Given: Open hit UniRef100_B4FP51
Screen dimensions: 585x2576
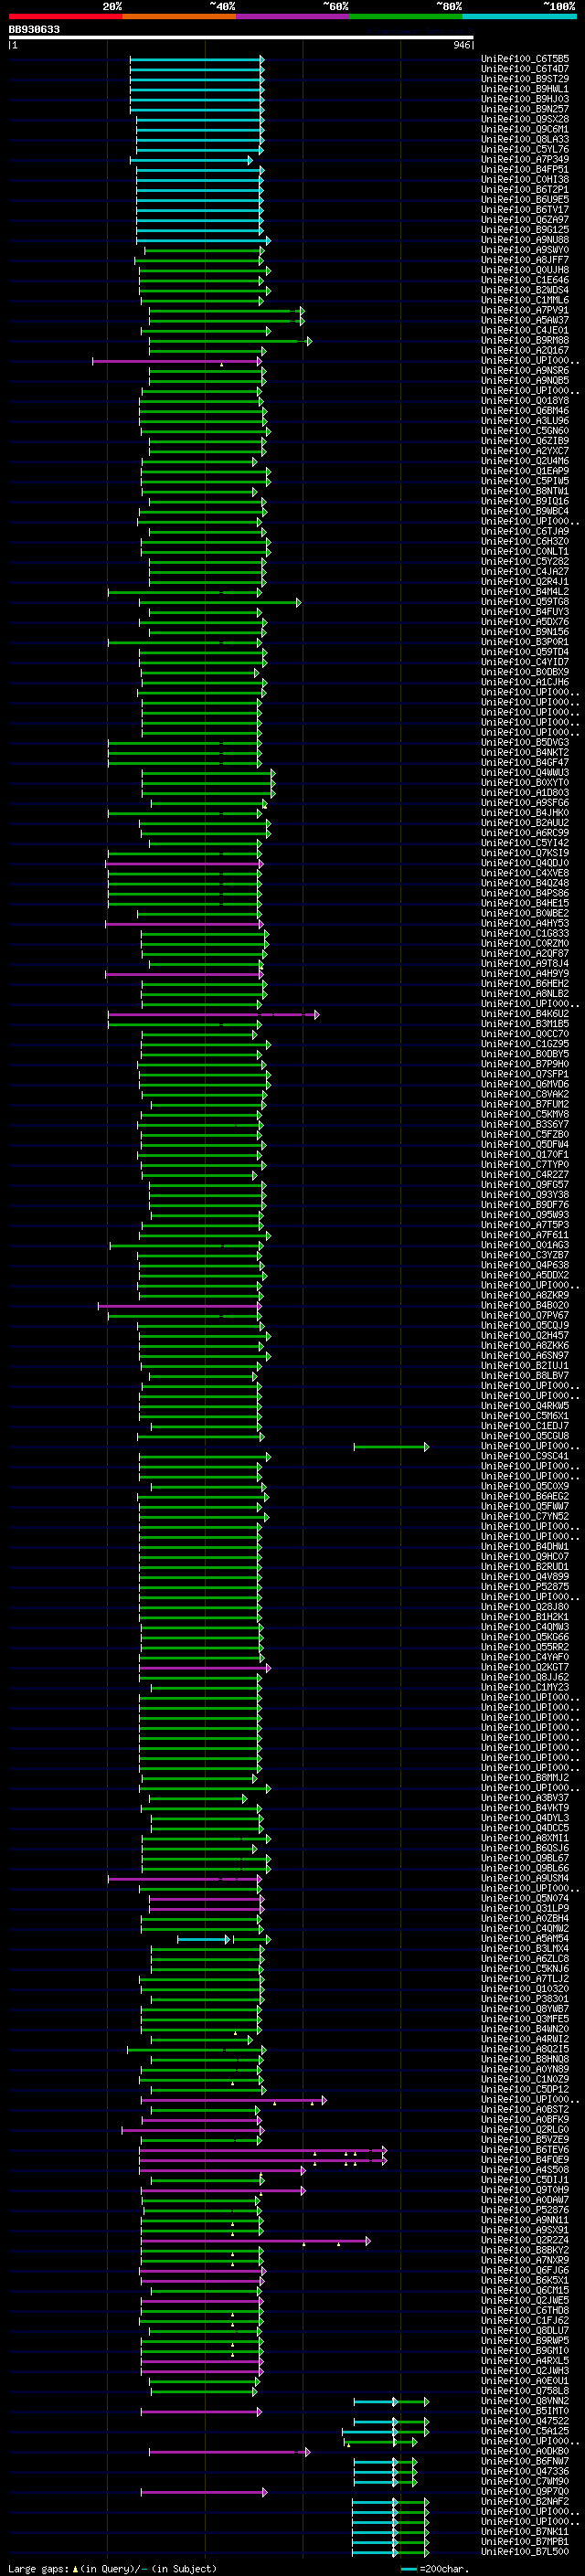Looking at the screenshot, I should click(525, 170).
